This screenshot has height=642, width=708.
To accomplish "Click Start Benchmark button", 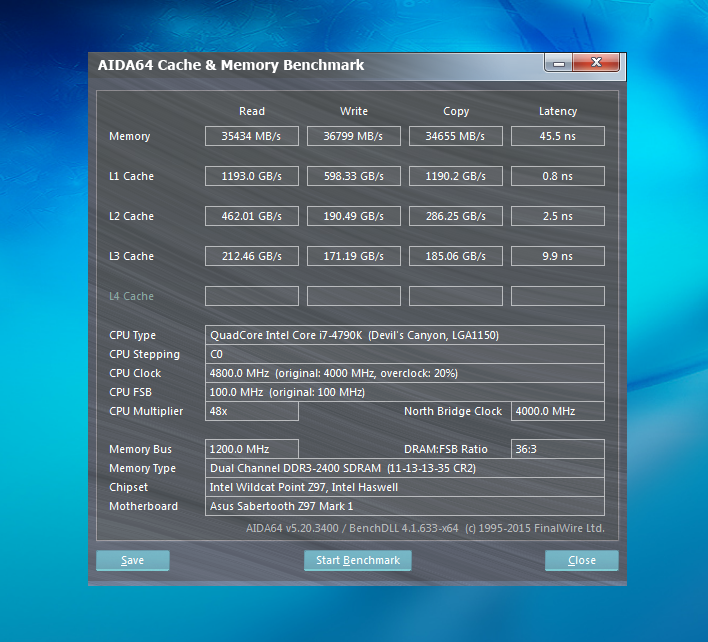I will [x=358, y=560].
